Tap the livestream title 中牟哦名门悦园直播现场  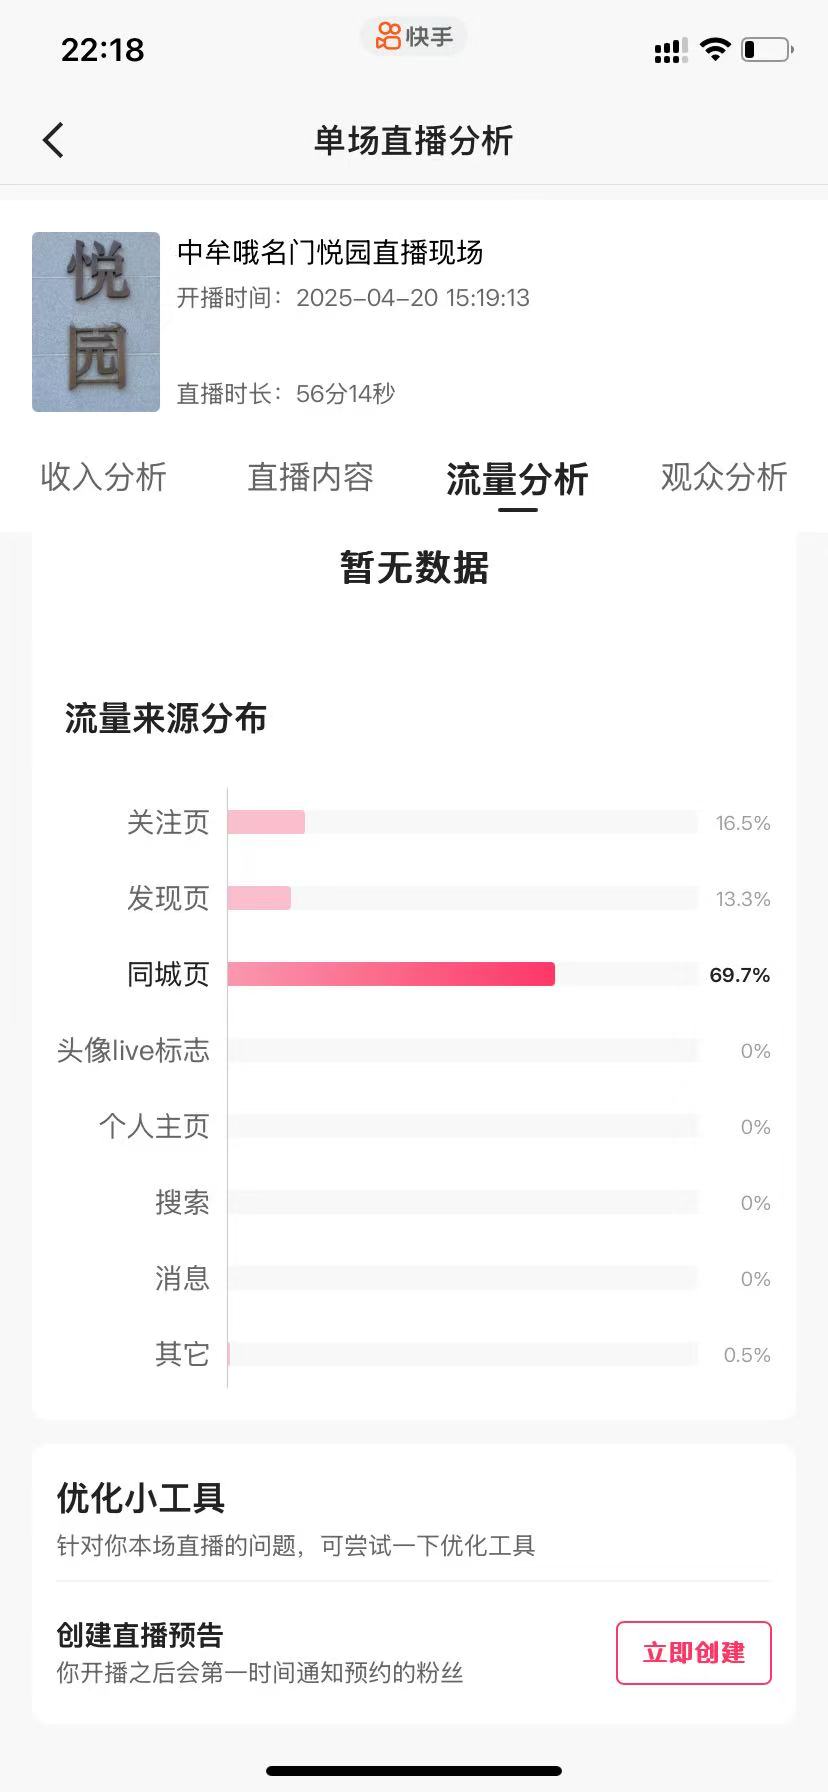330,252
